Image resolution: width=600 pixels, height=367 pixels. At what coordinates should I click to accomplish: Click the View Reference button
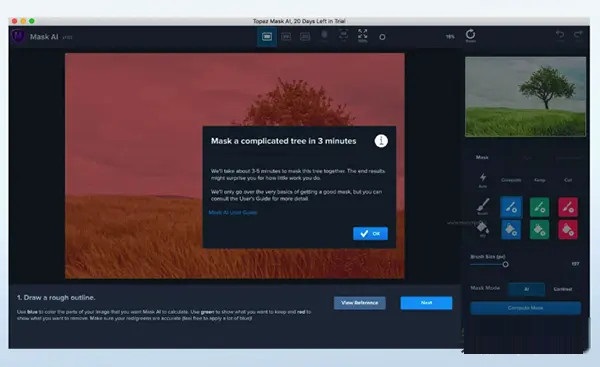pyautogui.click(x=359, y=303)
